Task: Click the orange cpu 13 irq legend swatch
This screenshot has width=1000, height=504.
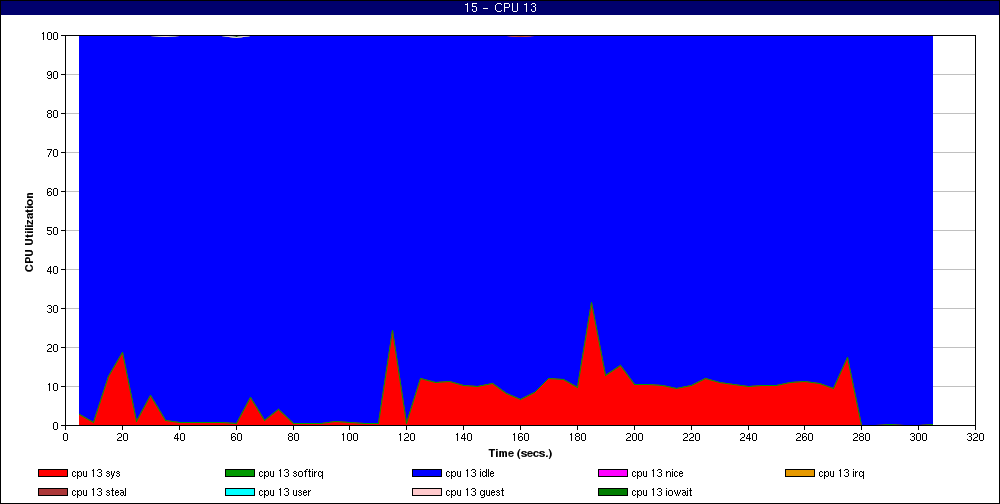Action: [x=800, y=473]
